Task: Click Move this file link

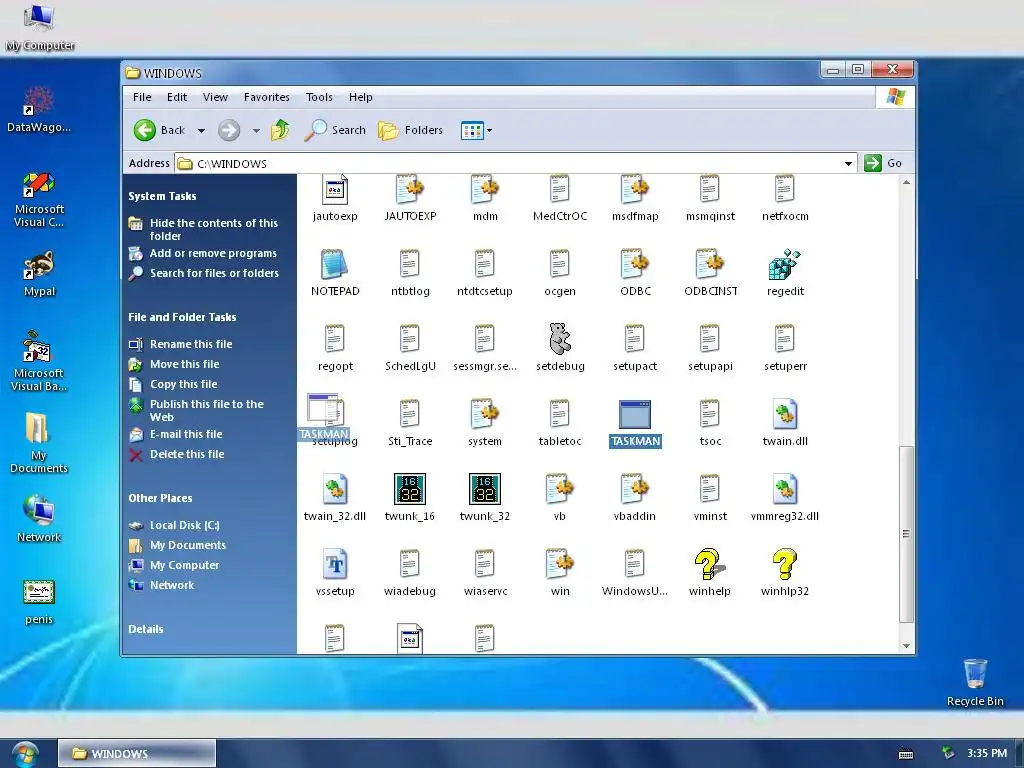Action: click(184, 364)
